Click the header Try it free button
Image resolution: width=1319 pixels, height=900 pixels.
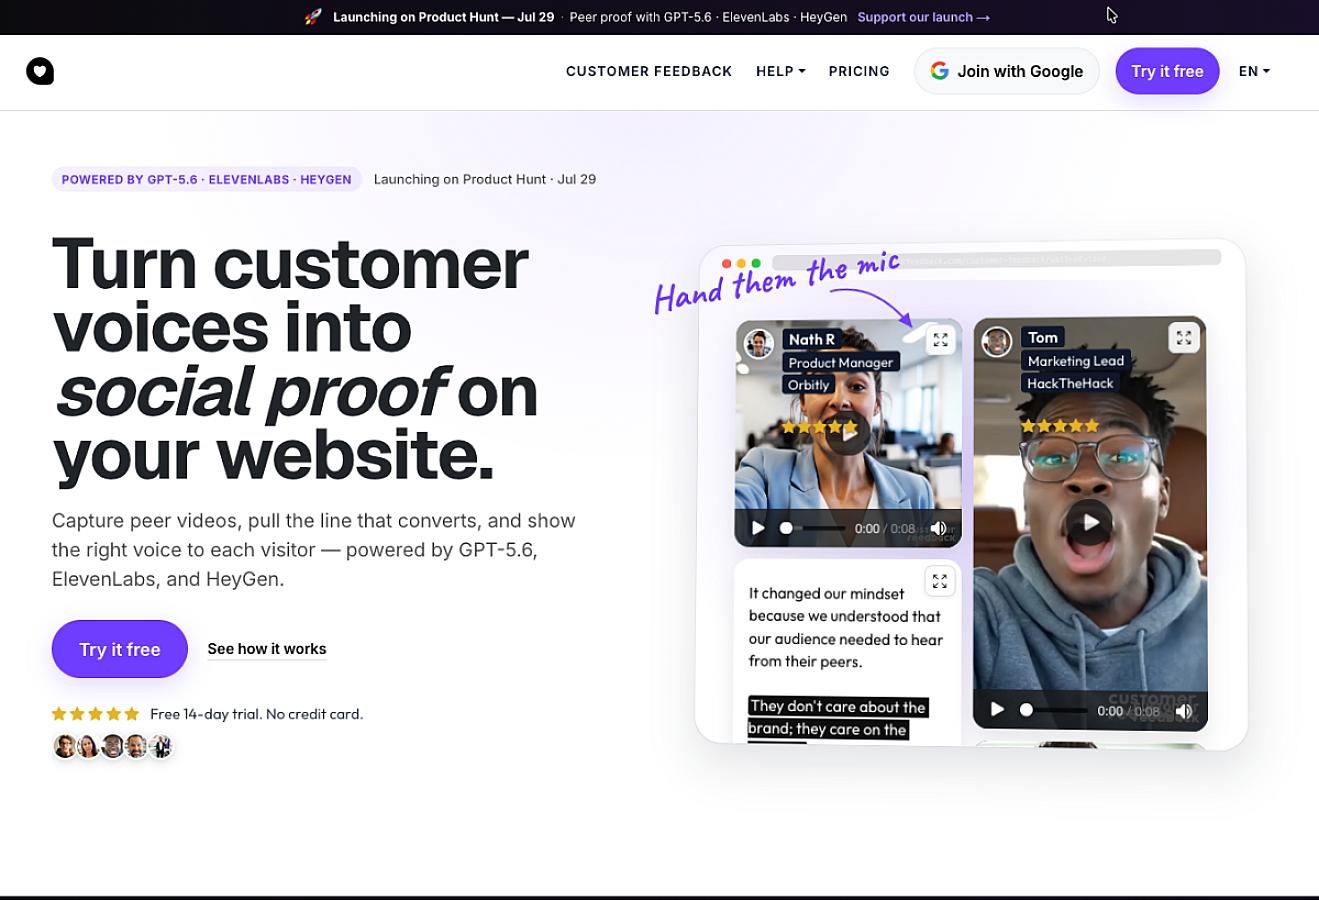pos(1167,71)
